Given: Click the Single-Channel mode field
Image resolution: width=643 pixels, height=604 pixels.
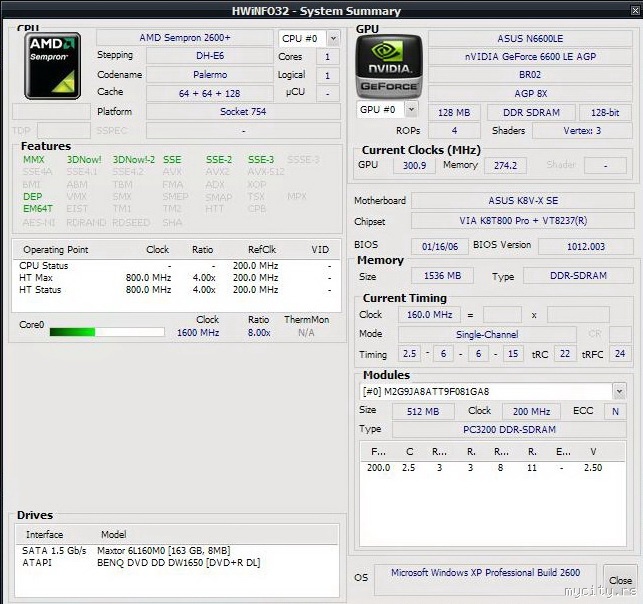Looking at the screenshot, I should [x=487, y=334].
